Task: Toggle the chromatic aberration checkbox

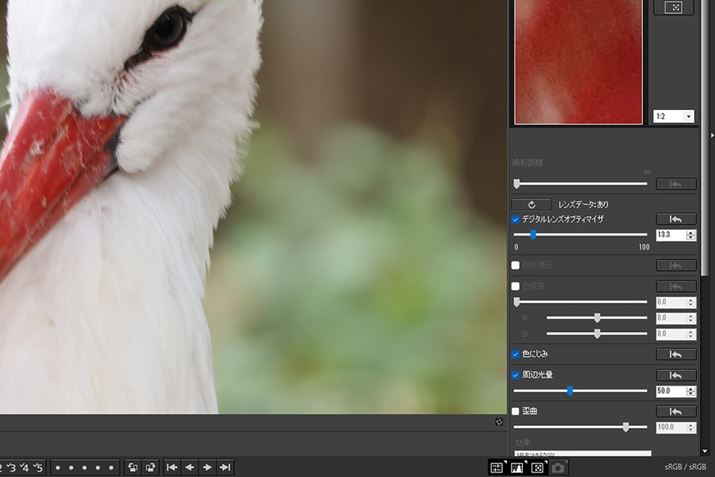Action: [x=516, y=286]
